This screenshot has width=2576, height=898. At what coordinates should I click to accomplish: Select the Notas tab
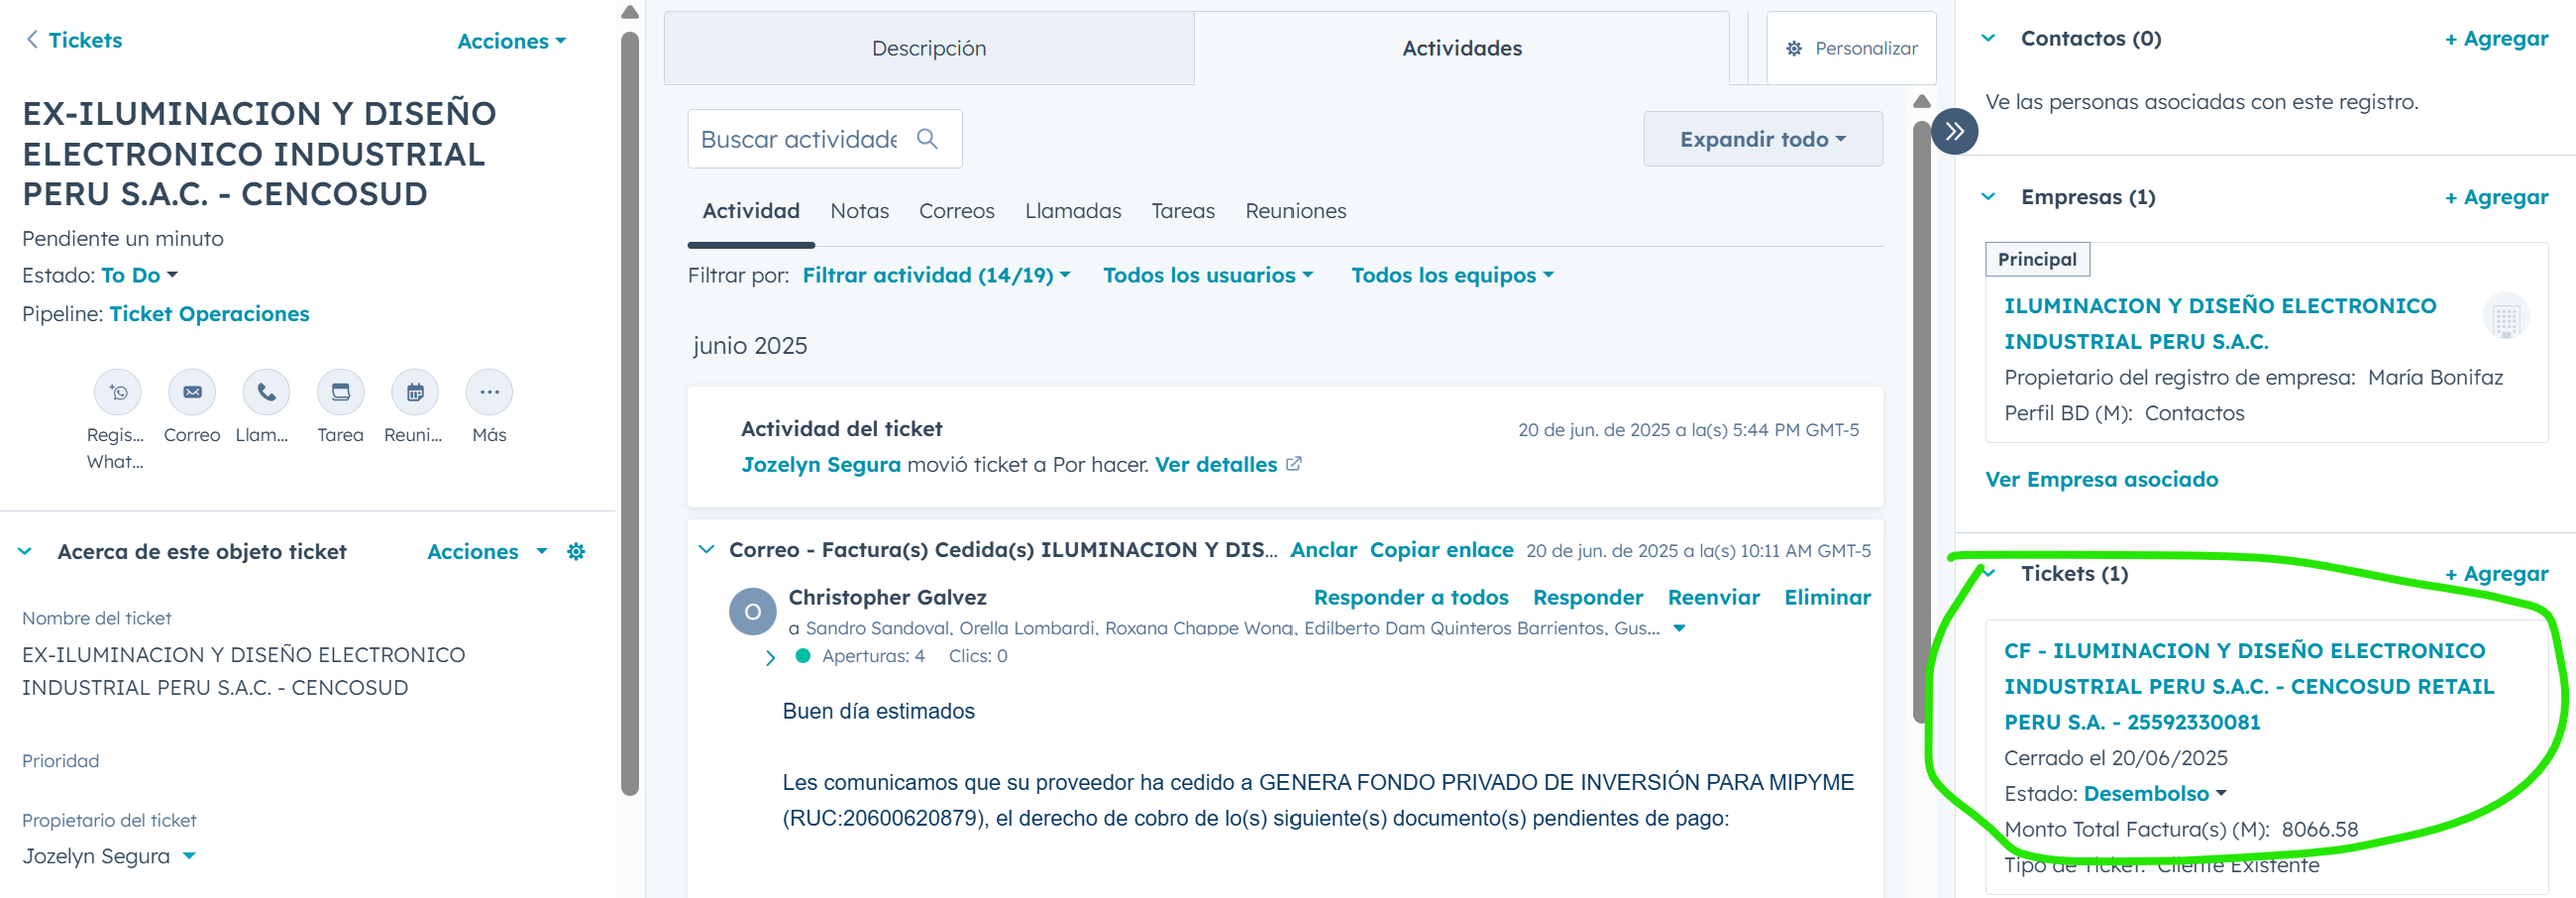coord(859,211)
